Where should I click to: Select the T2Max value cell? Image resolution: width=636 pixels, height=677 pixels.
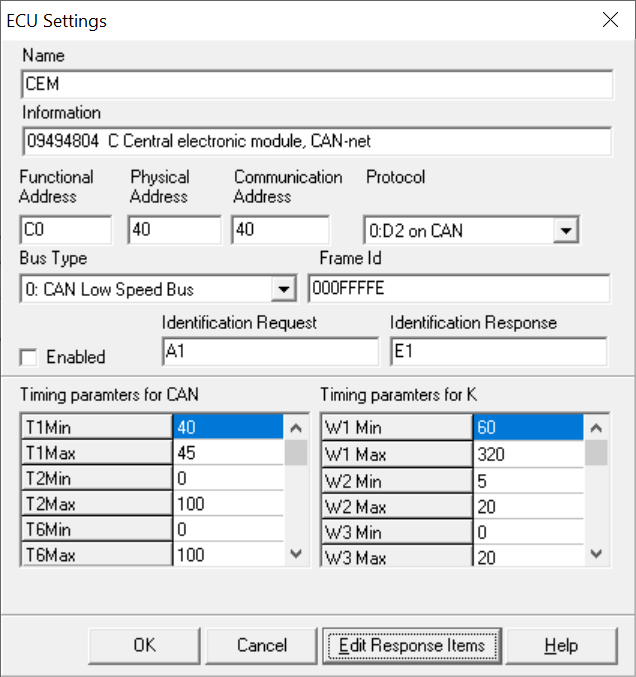tap(228, 504)
